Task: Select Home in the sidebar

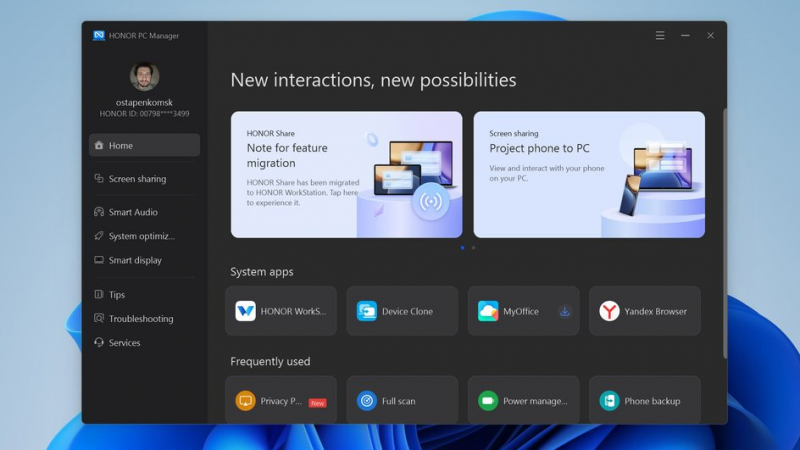Action: [144, 145]
